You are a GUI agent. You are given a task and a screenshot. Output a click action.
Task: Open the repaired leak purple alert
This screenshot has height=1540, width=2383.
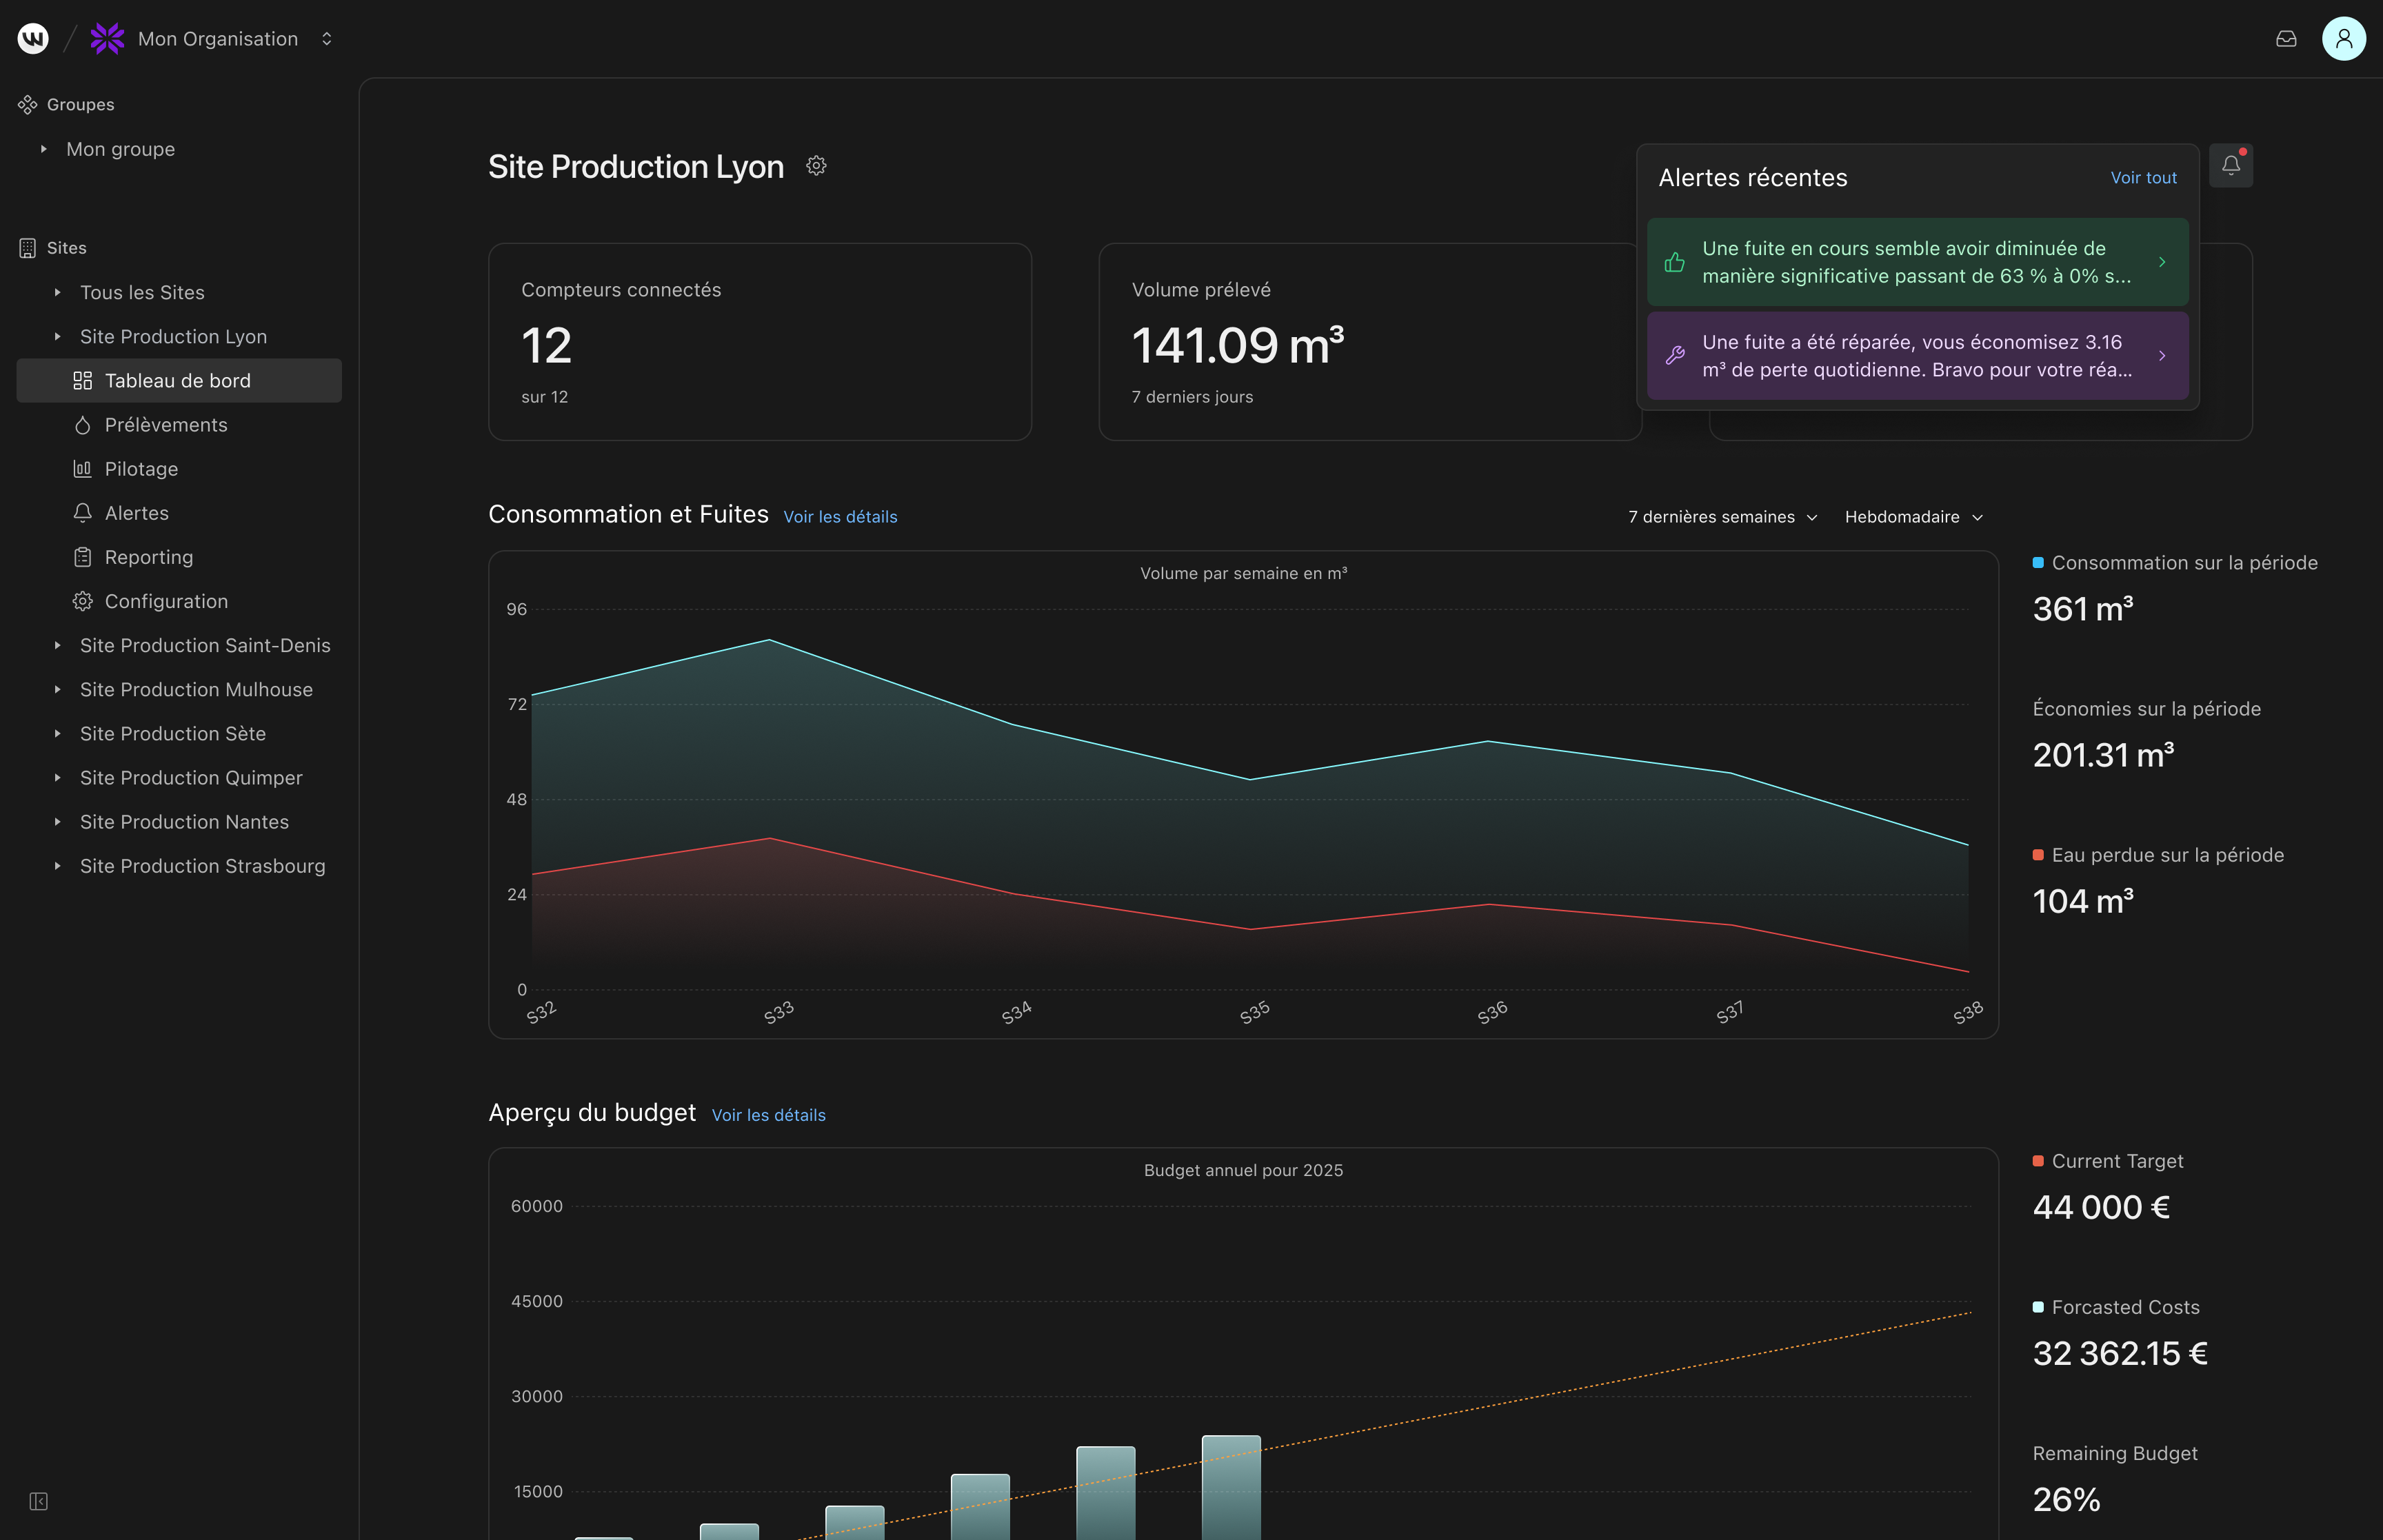pyautogui.click(x=1917, y=356)
